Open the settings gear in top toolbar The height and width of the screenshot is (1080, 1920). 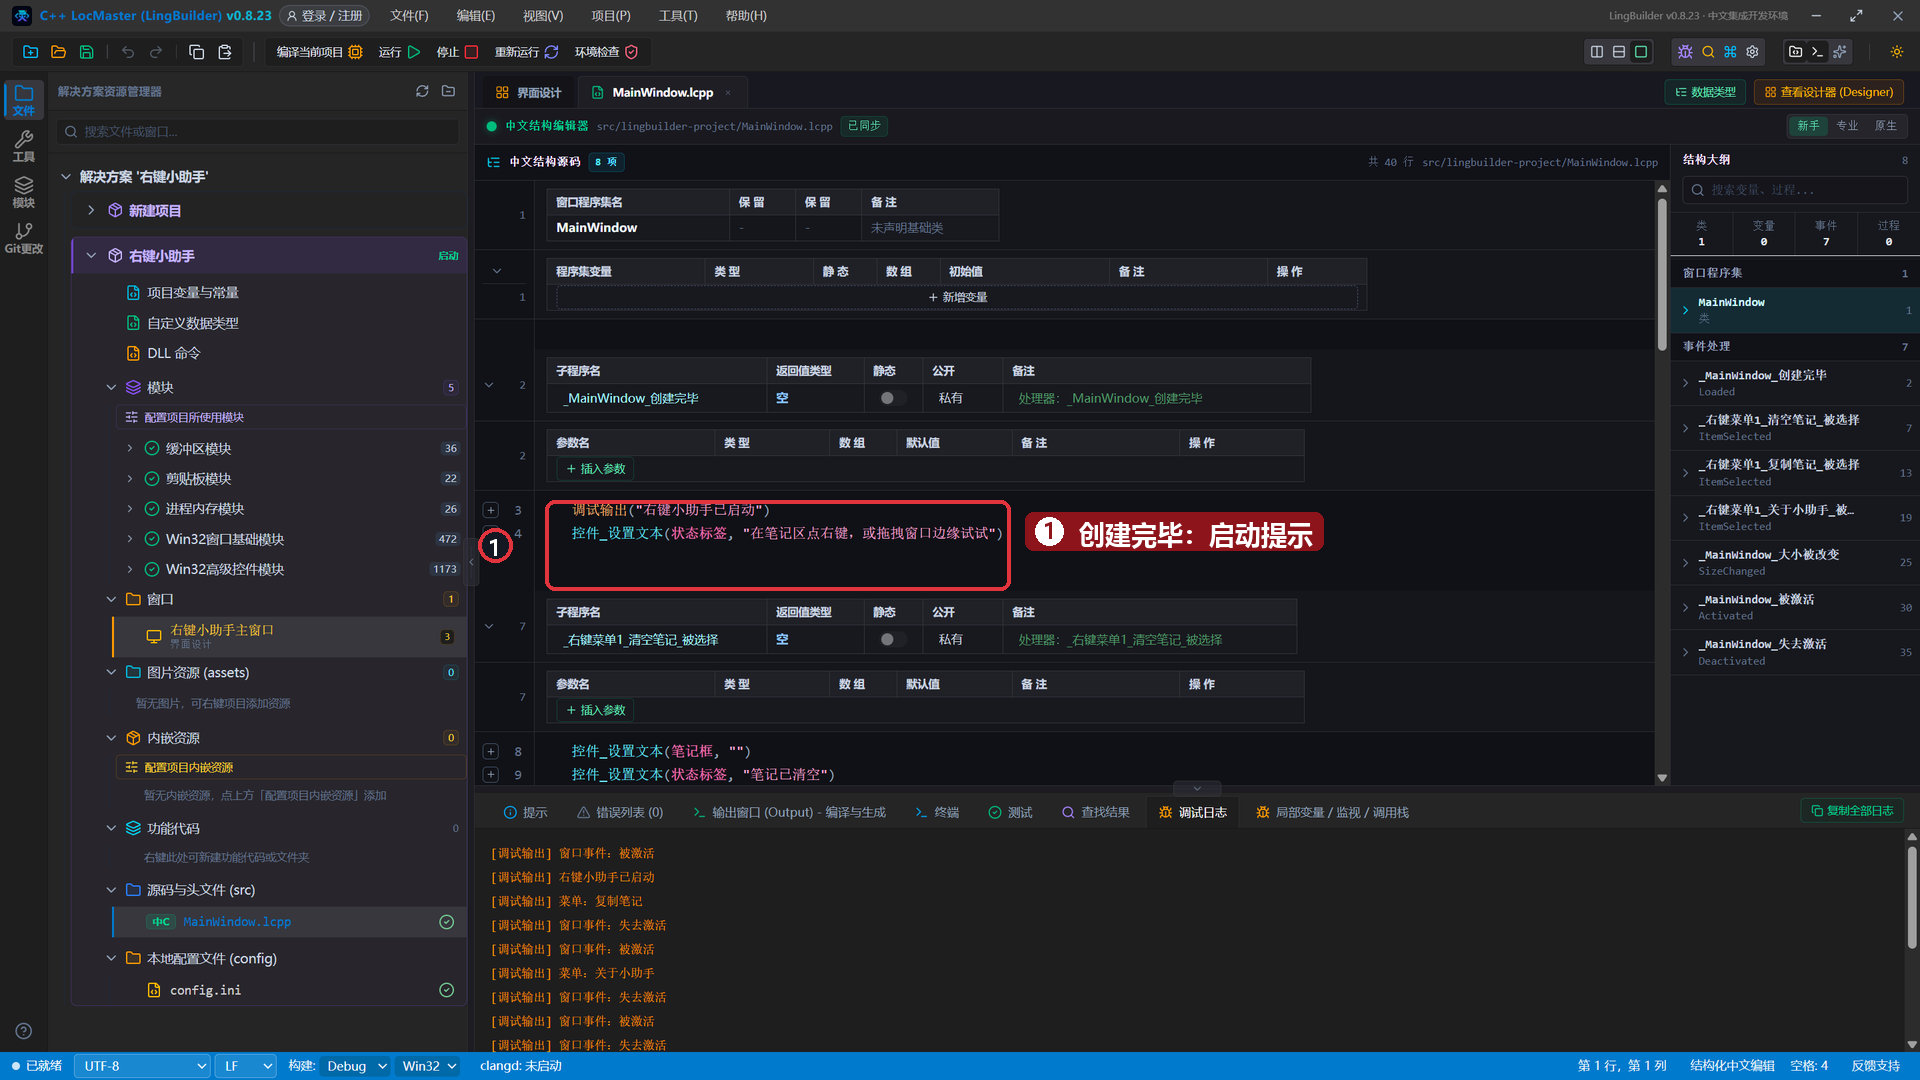pyautogui.click(x=1752, y=52)
